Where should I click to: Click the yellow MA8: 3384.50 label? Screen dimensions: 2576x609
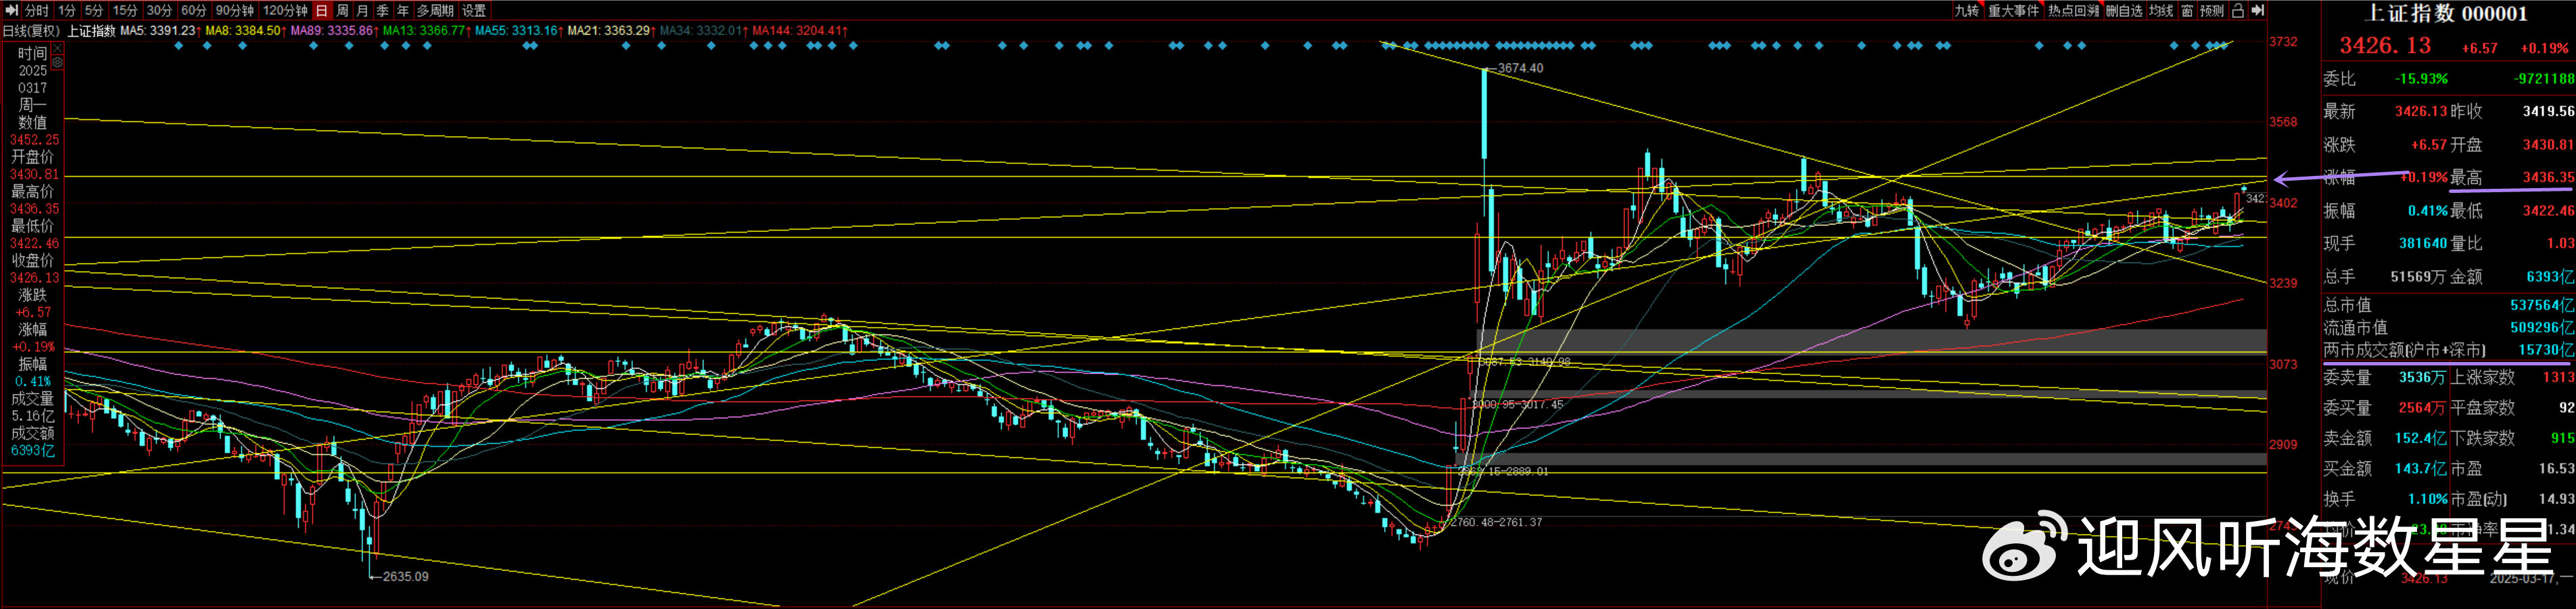[246, 31]
